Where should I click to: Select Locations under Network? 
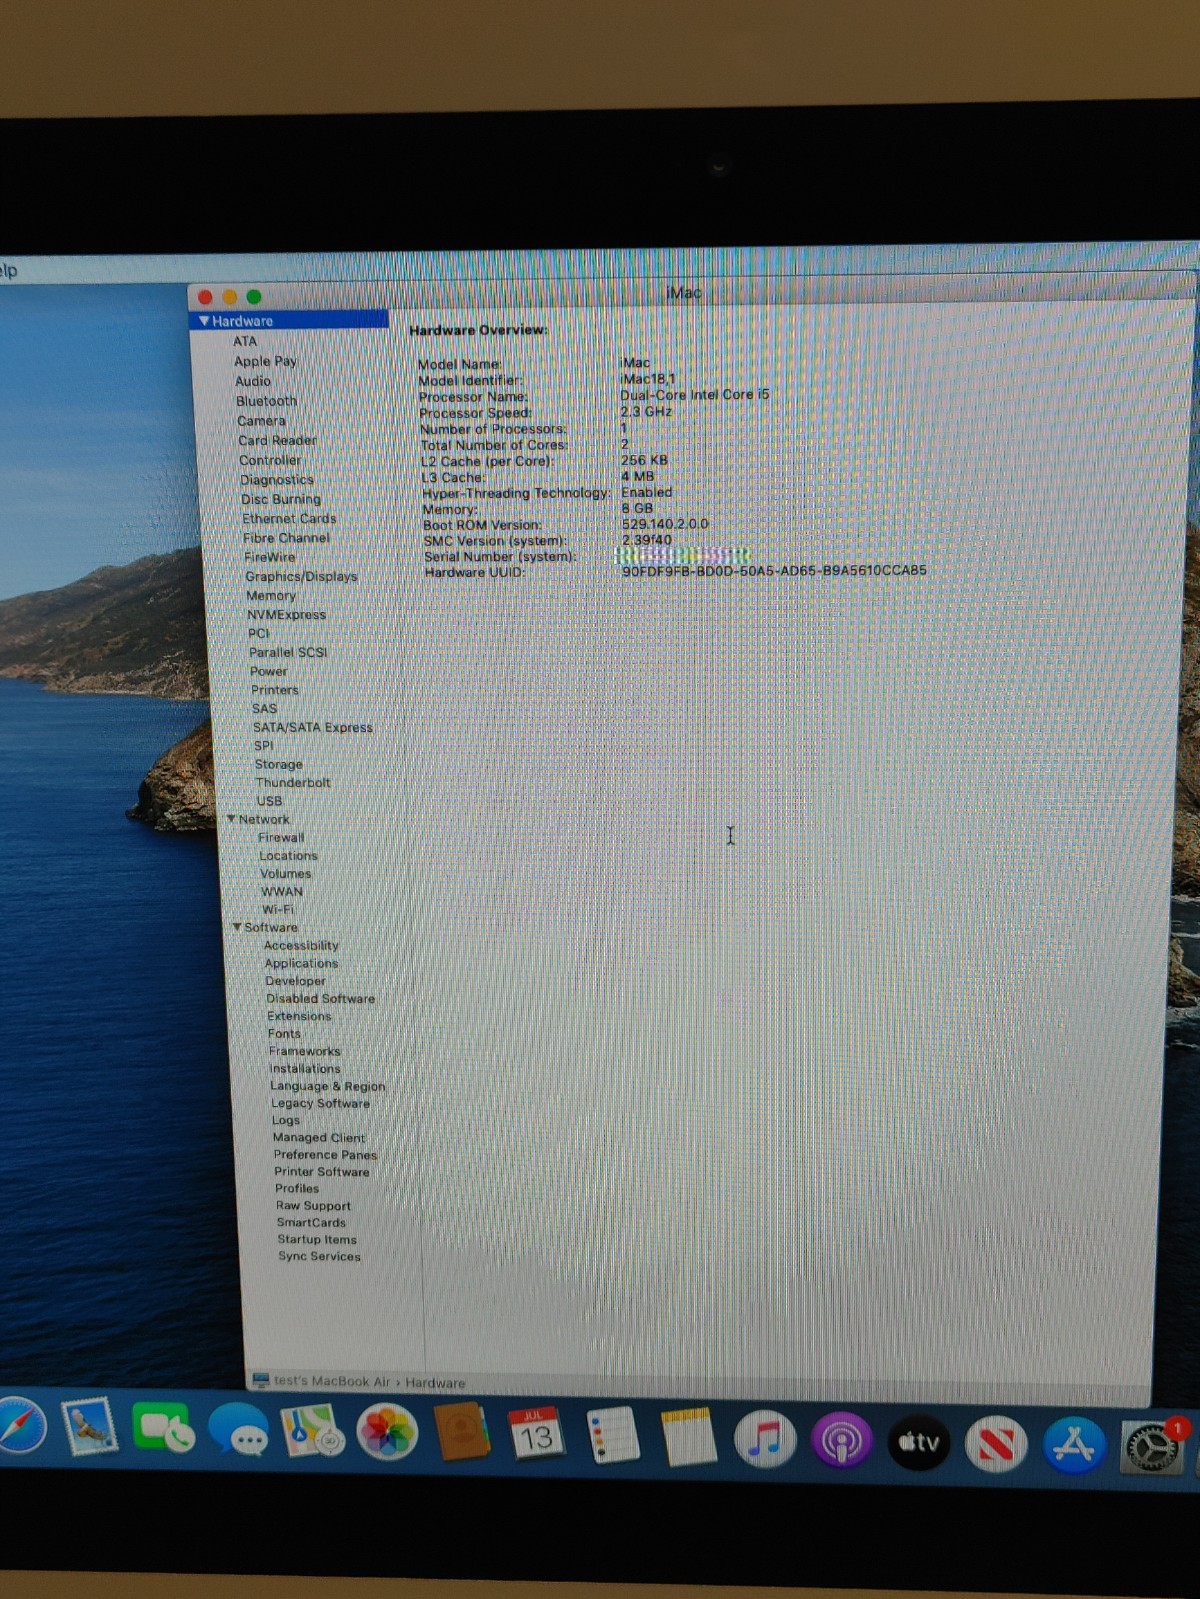click(288, 856)
